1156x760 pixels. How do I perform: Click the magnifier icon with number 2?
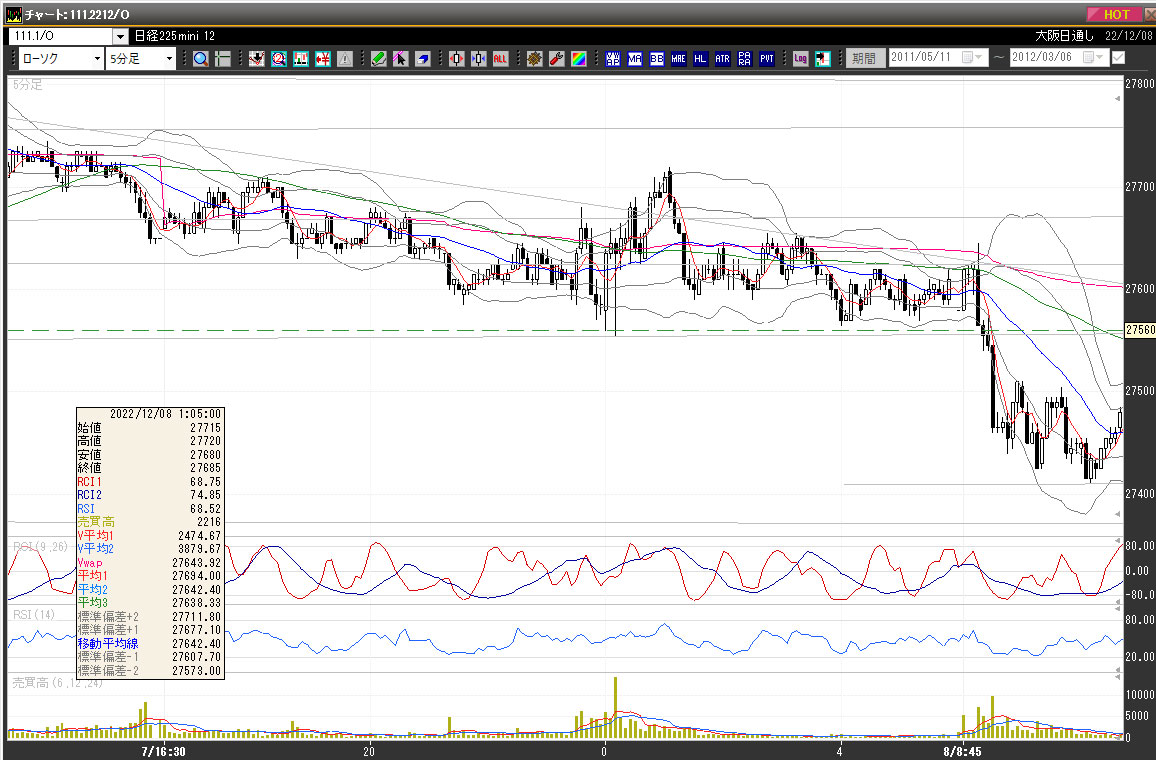point(279,58)
